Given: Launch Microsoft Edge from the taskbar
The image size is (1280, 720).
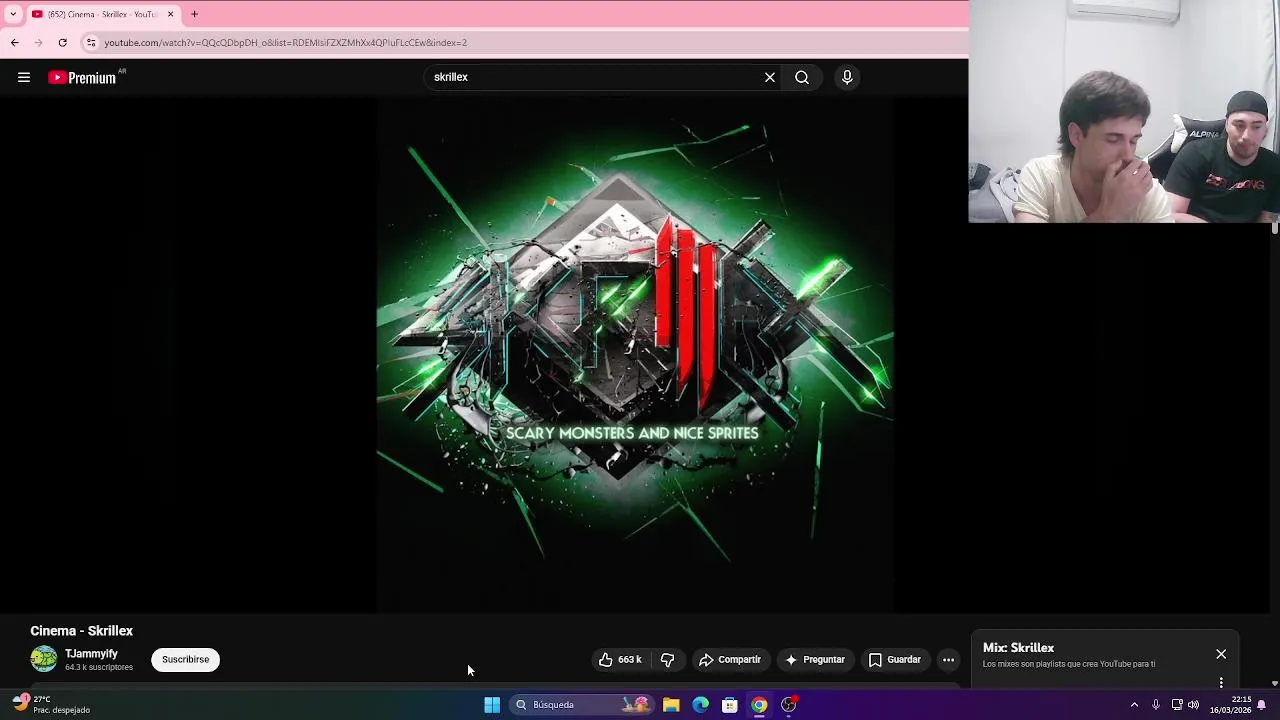Looking at the screenshot, I should (700, 705).
